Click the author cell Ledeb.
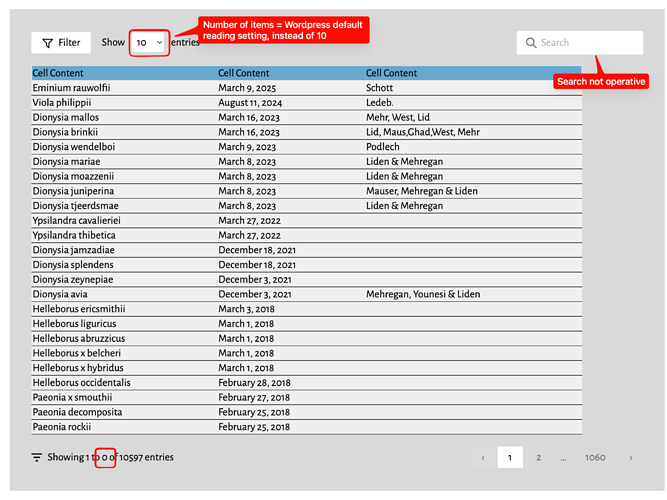The width and height of the screenshot is (667, 500). (380, 103)
